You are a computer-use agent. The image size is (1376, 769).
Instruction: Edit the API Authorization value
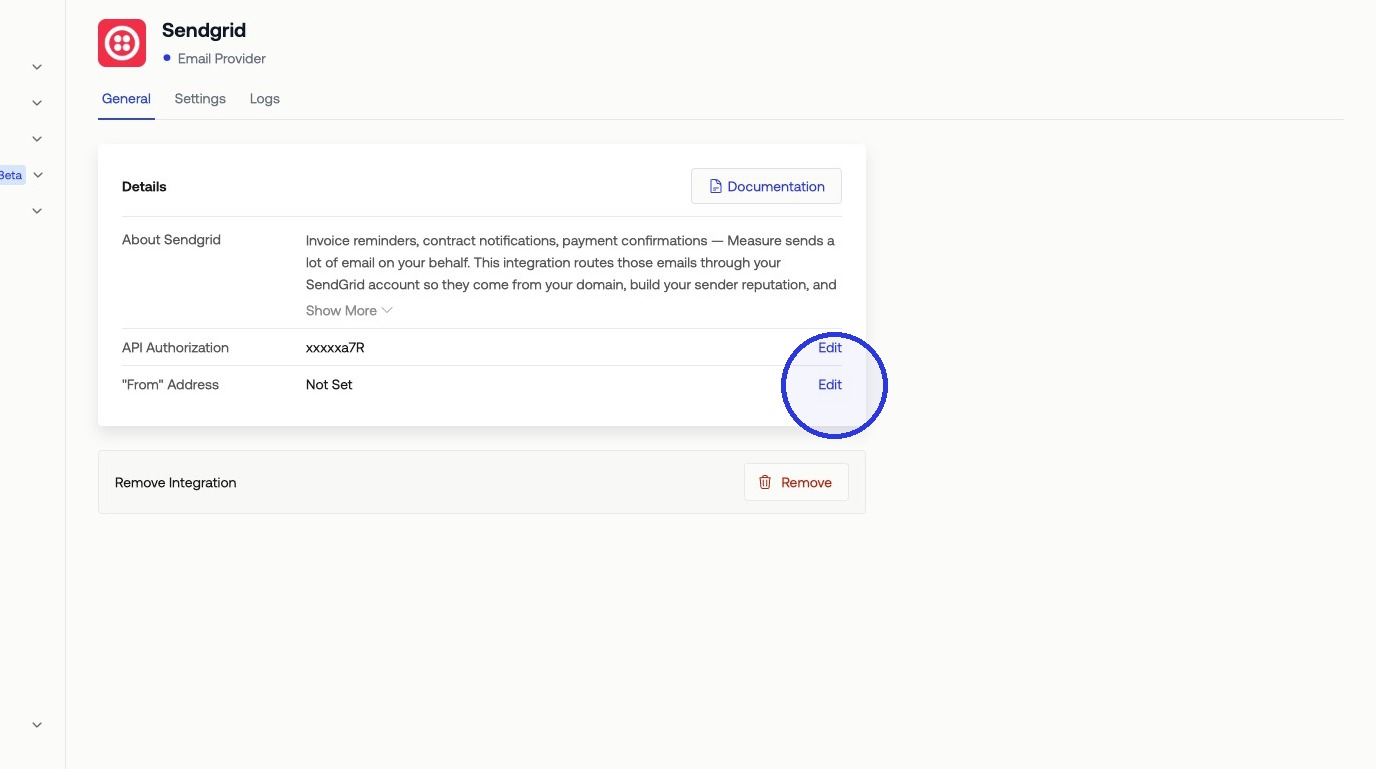coord(830,347)
